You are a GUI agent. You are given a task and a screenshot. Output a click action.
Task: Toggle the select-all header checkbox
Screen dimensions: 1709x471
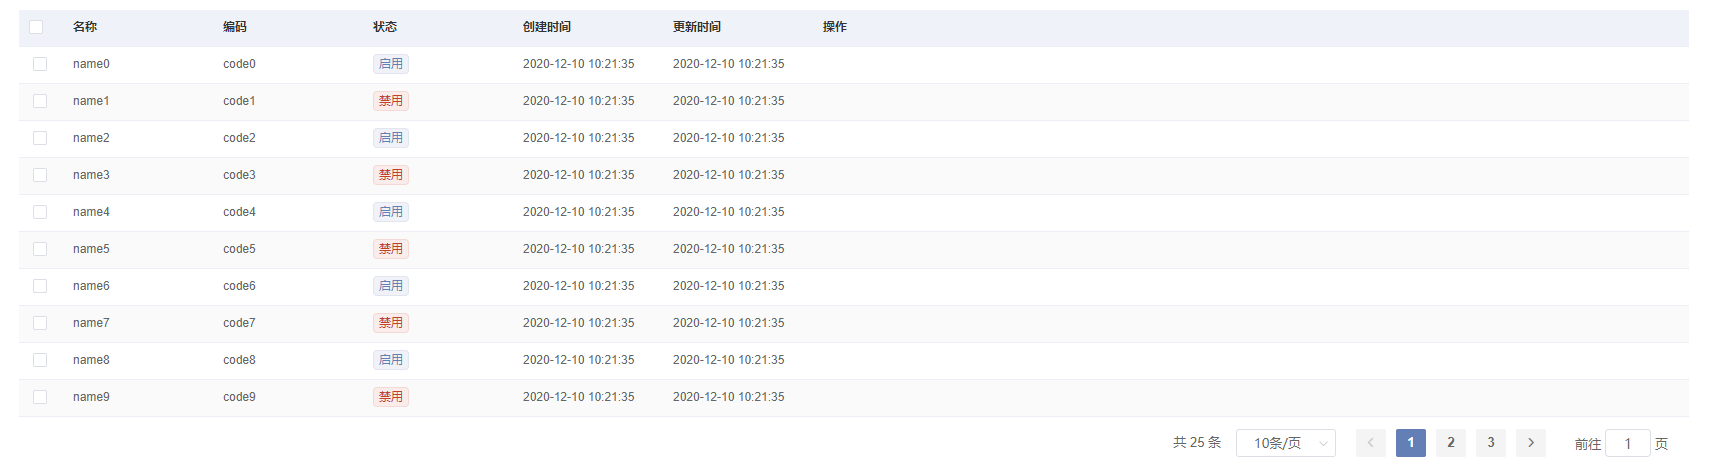(36, 27)
